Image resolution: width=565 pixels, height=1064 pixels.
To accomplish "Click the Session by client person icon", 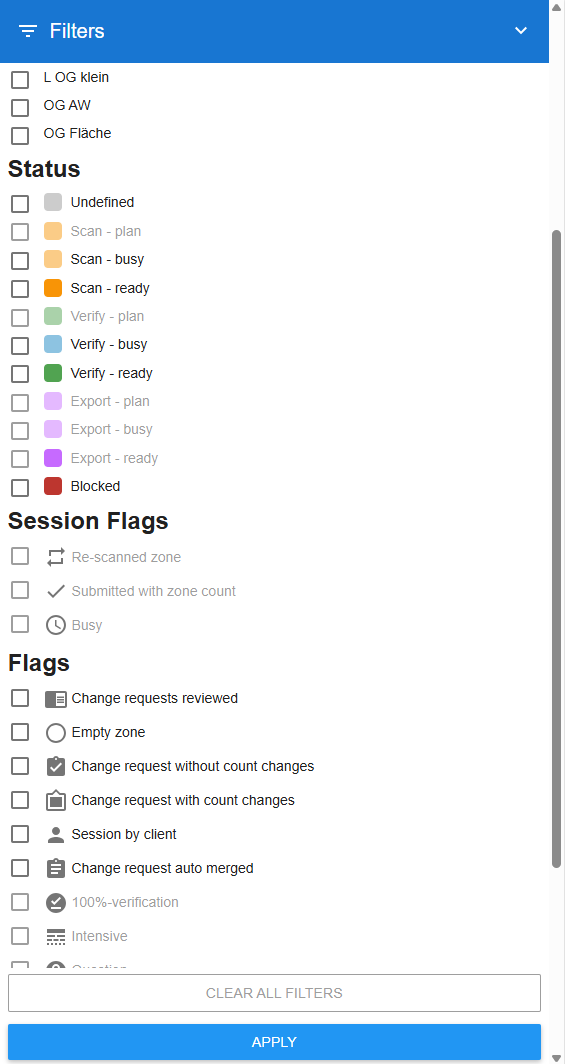I will 56,834.
